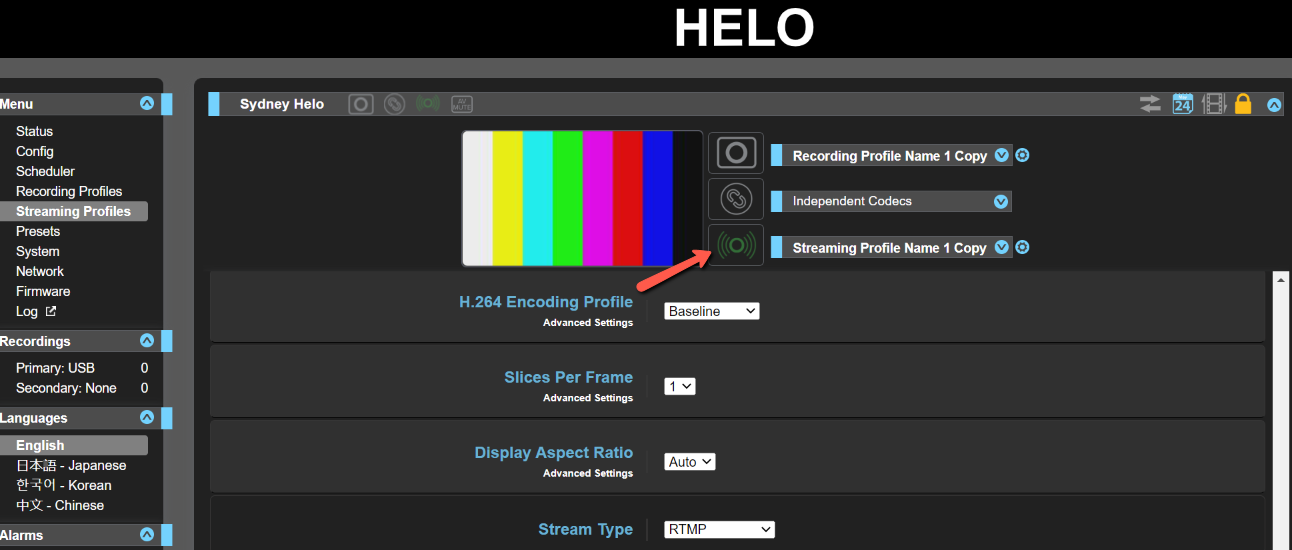Click the yellow padlock icon
This screenshot has width=1292, height=550.
(x=1243, y=104)
